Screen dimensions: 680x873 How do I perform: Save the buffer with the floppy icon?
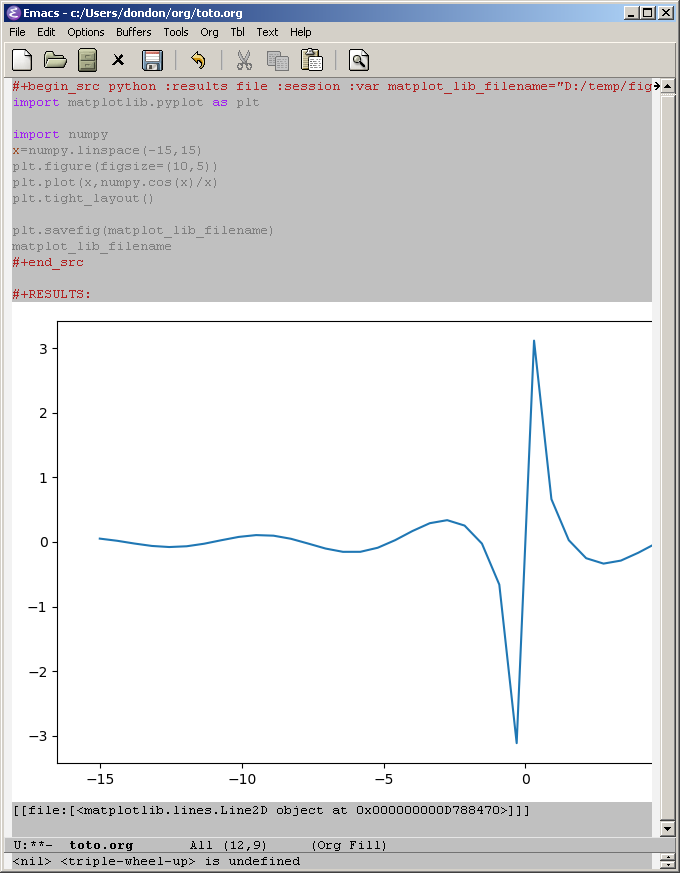click(x=152, y=60)
